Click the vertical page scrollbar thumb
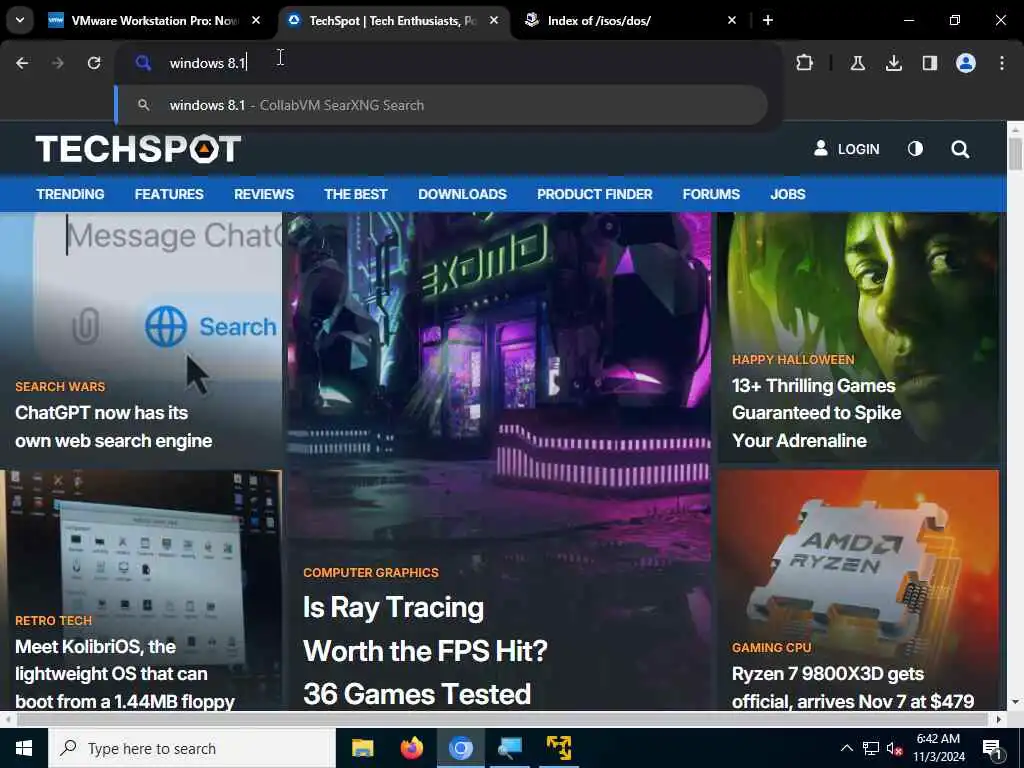1024x768 pixels. (1015, 154)
